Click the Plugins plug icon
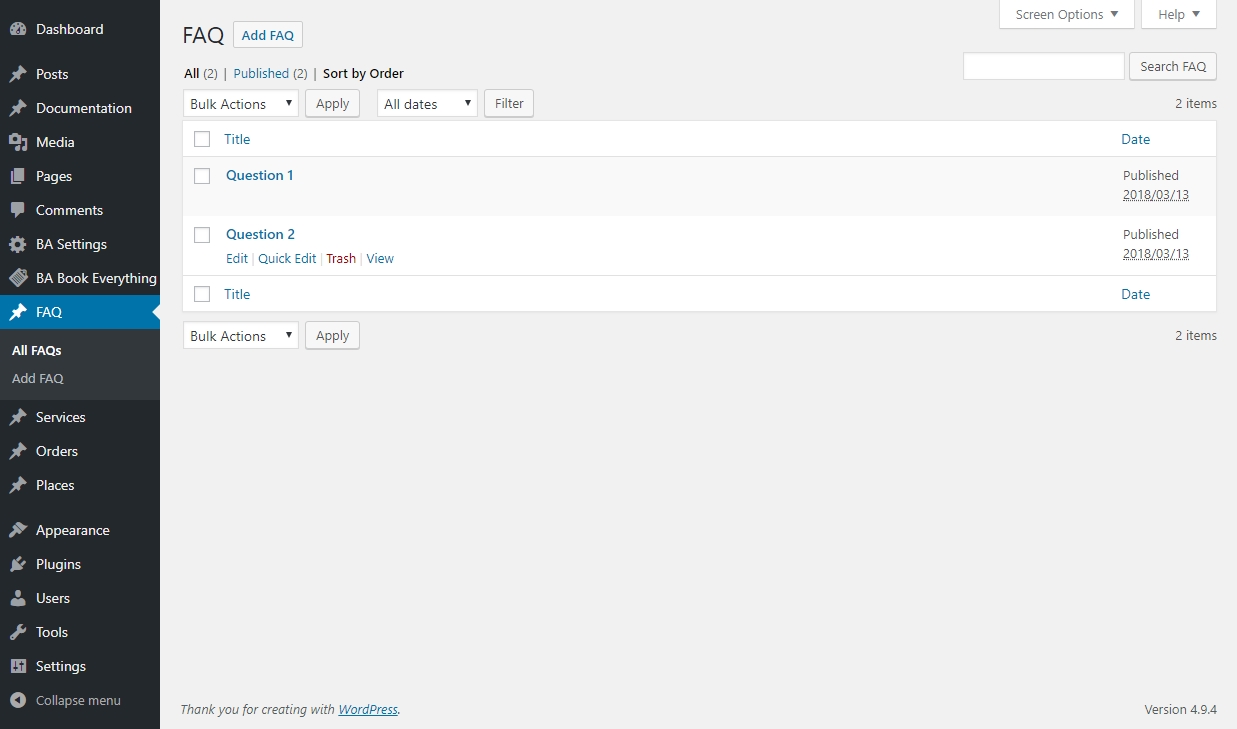The height and width of the screenshot is (729, 1237). [x=18, y=564]
